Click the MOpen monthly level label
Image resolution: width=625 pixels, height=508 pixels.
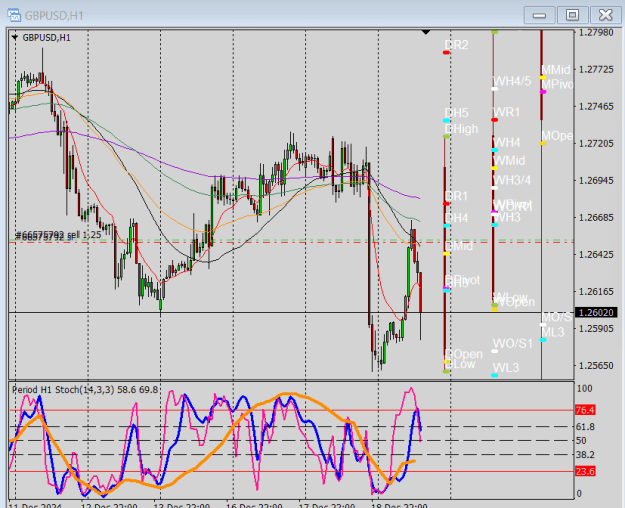(557, 136)
